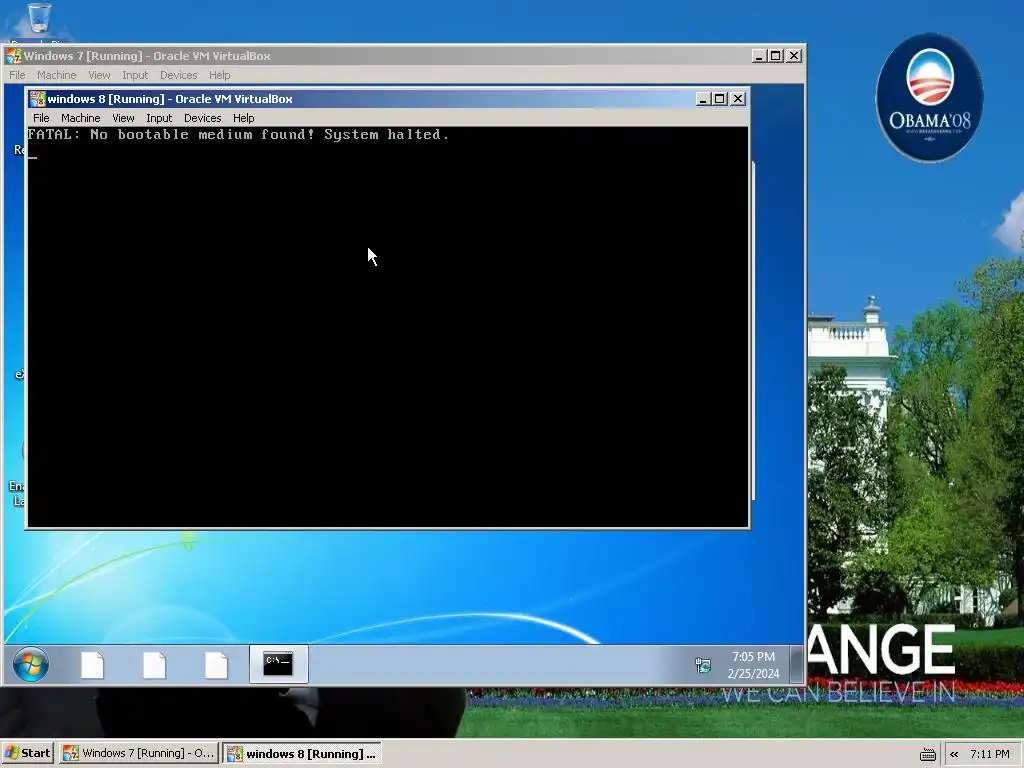Click the Obama '08 desktop gadget
Image resolution: width=1024 pixels, height=768 pixels.
coord(929,98)
